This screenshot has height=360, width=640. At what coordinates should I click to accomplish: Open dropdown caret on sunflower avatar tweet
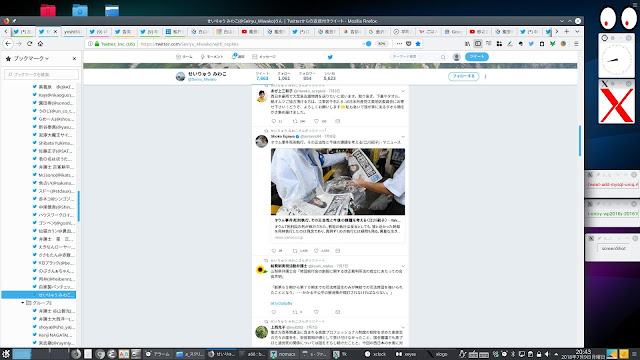[x=403, y=267]
